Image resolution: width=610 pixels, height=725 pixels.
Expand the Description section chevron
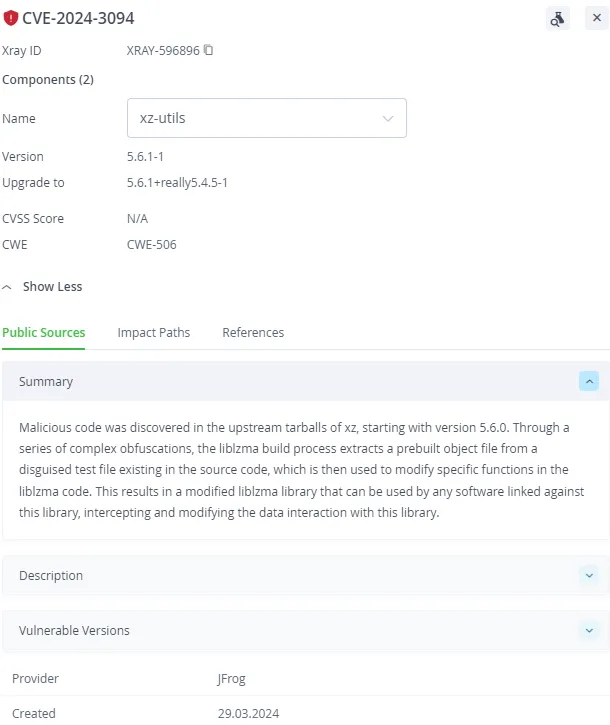tap(589, 576)
